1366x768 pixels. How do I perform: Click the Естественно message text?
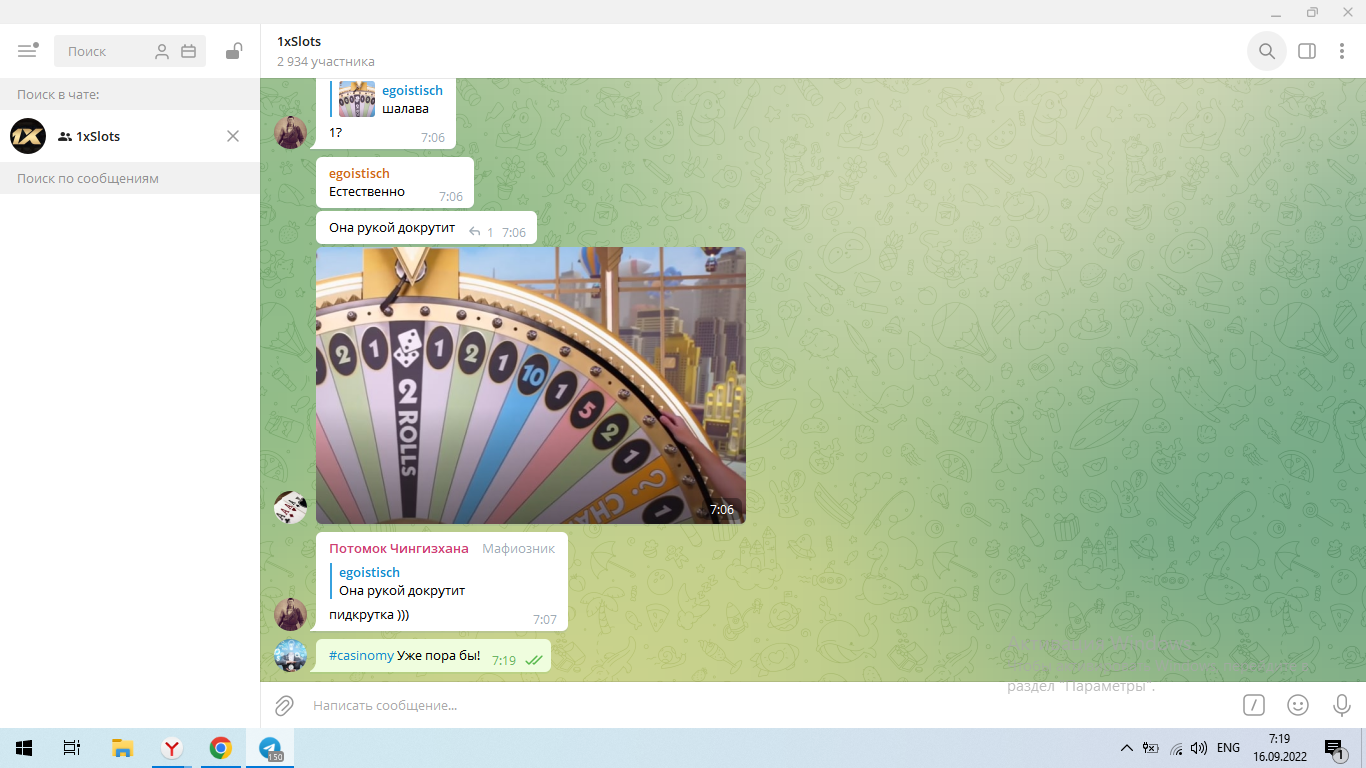pos(367,191)
